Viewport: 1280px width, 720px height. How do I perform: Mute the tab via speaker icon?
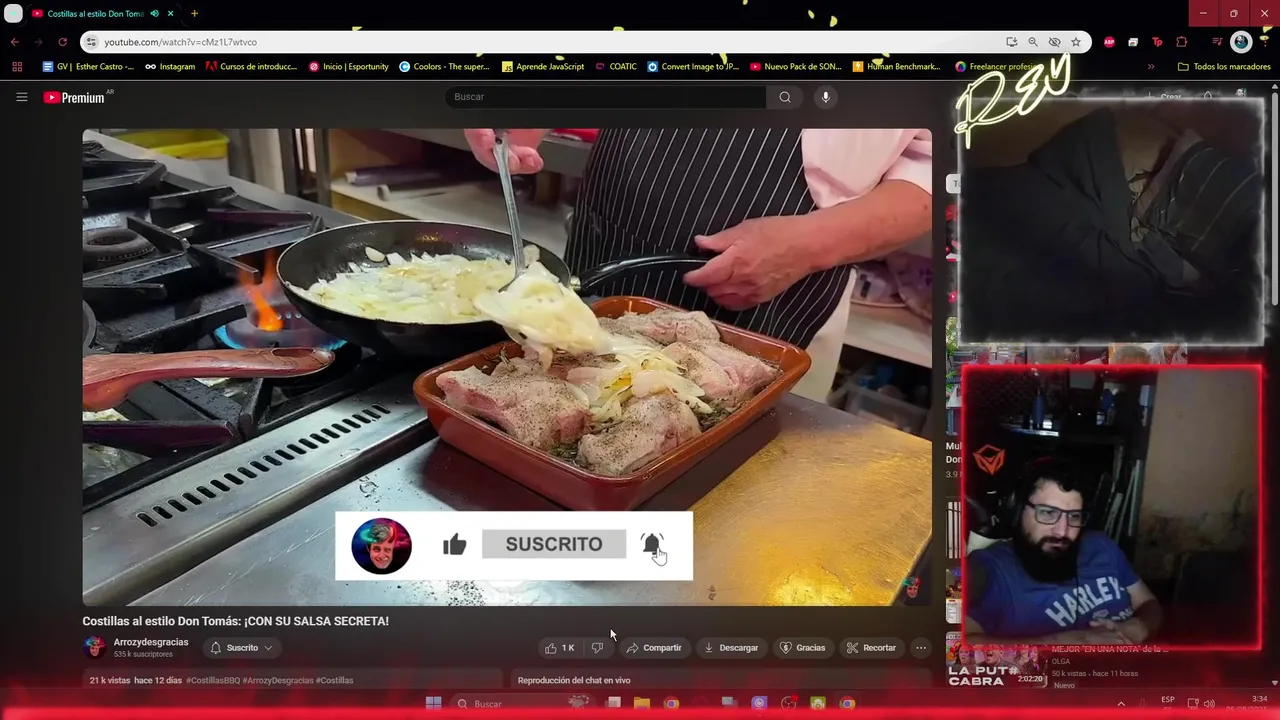click(154, 13)
